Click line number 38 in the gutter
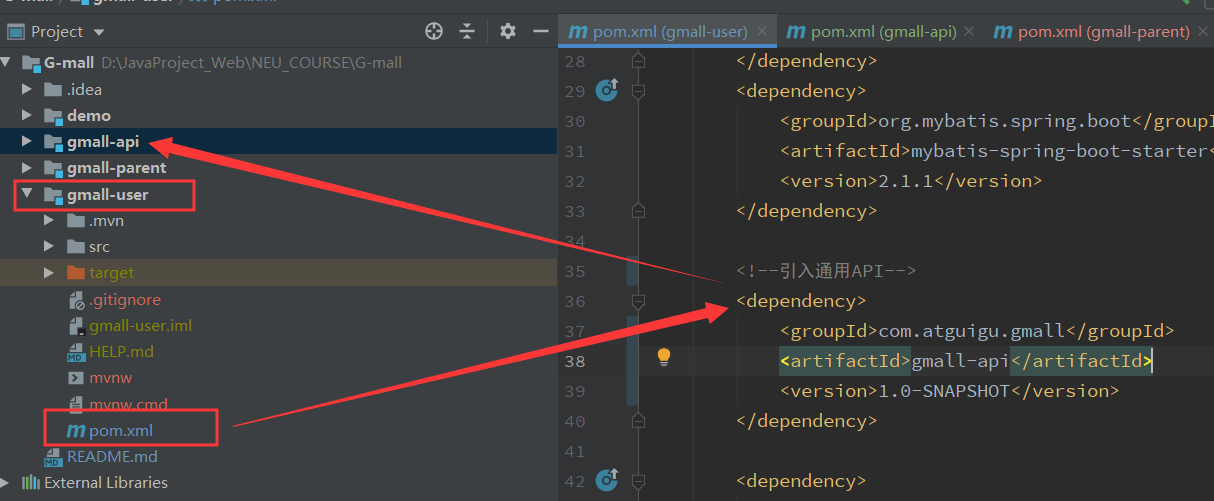 tap(573, 361)
